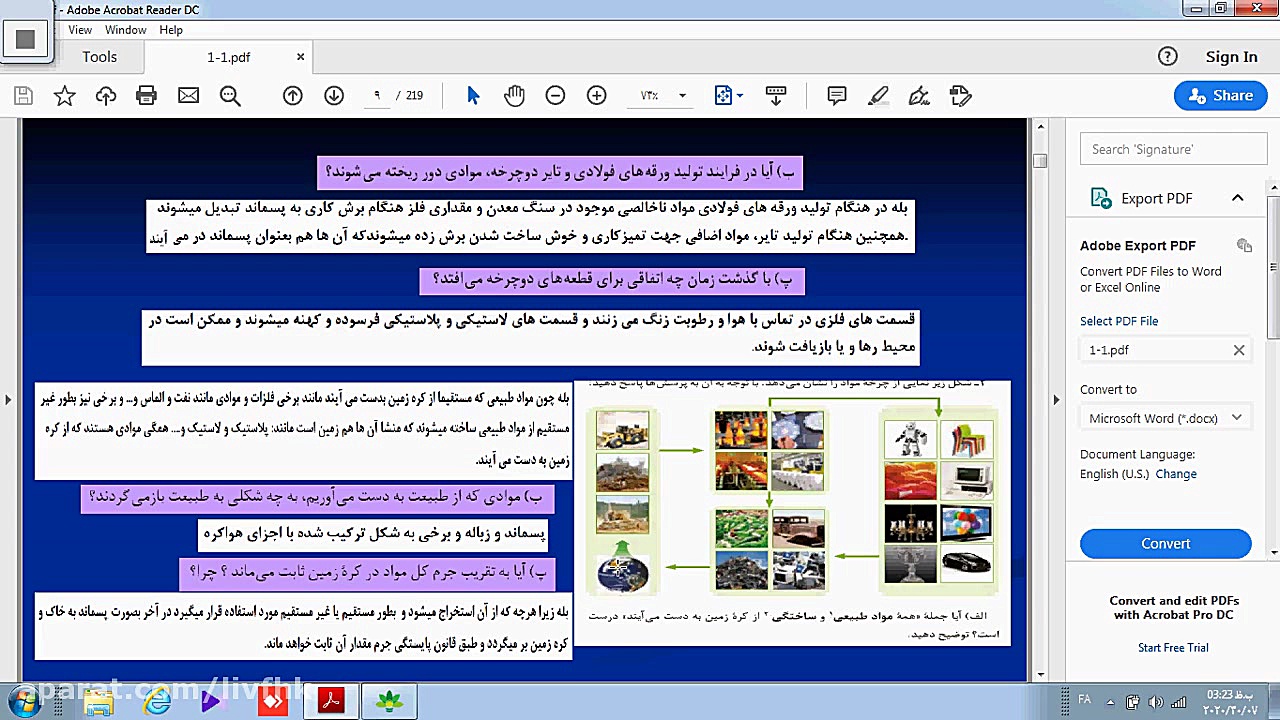Email the document as attachment

pyautogui.click(x=190, y=95)
